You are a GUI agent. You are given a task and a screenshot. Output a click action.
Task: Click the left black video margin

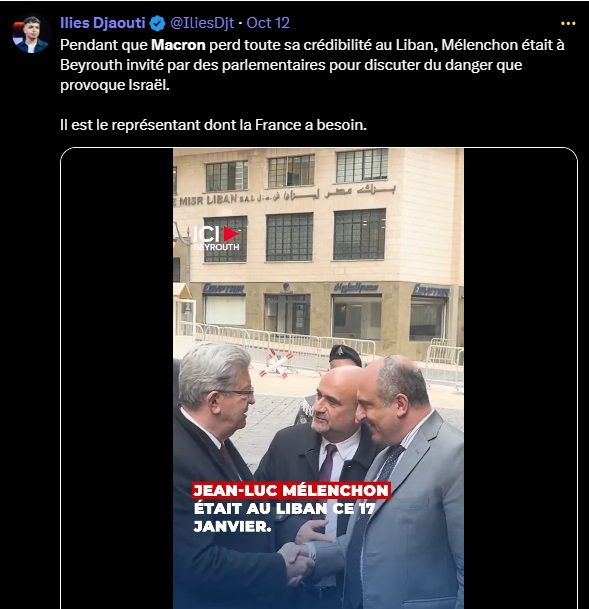[x=117, y=378]
